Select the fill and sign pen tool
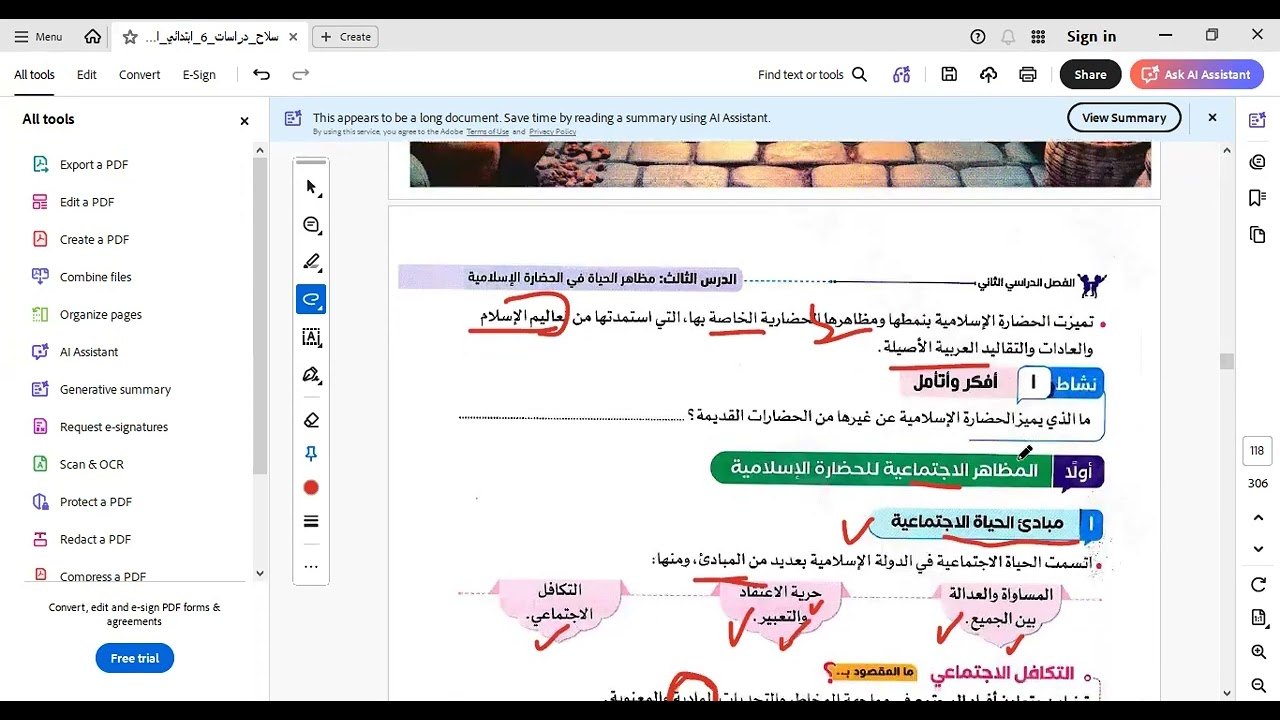1280x720 pixels. coord(311,375)
